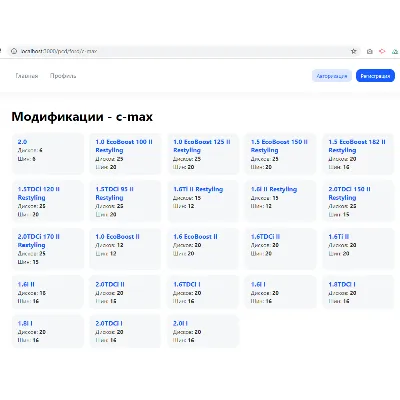Open the 1.6TDCi I modification
Viewport: 400px width, 400px height.
coord(187,284)
